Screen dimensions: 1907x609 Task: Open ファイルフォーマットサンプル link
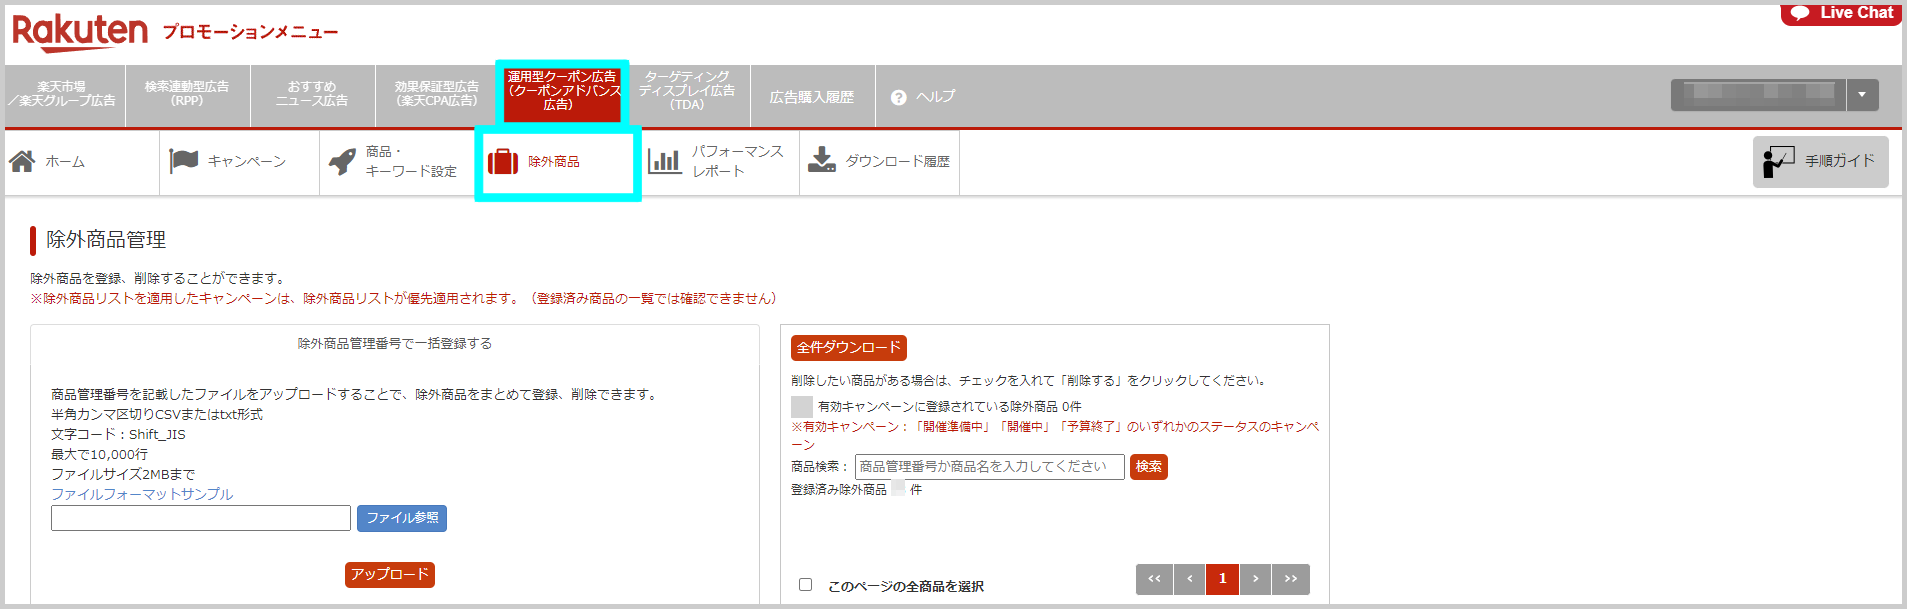[142, 494]
